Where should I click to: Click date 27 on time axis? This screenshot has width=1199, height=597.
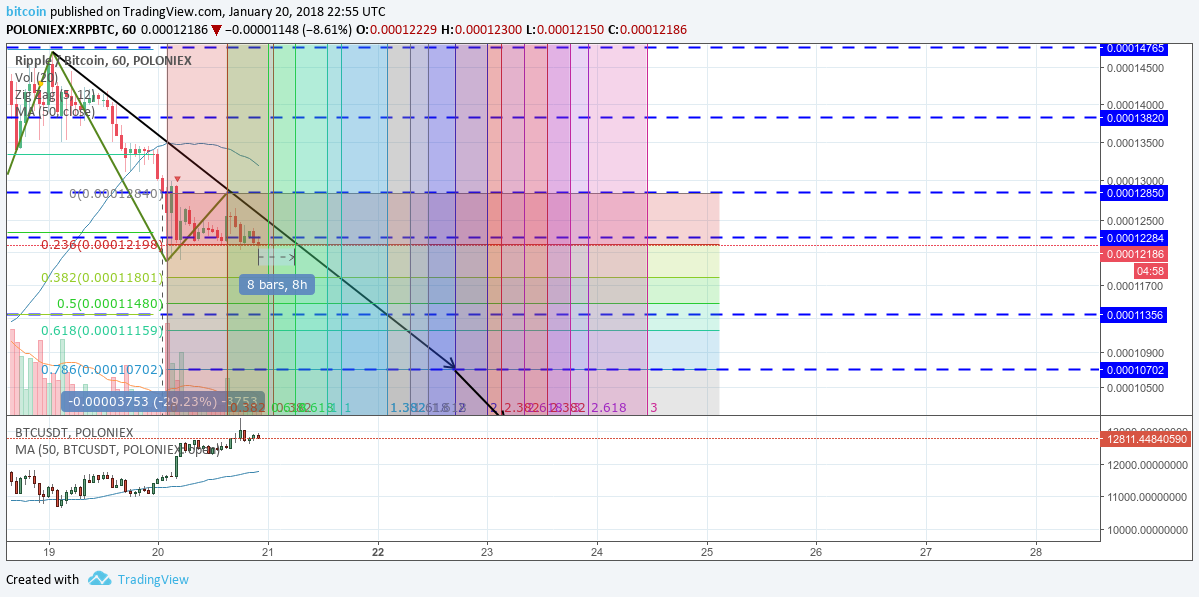click(x=927, y=550)
